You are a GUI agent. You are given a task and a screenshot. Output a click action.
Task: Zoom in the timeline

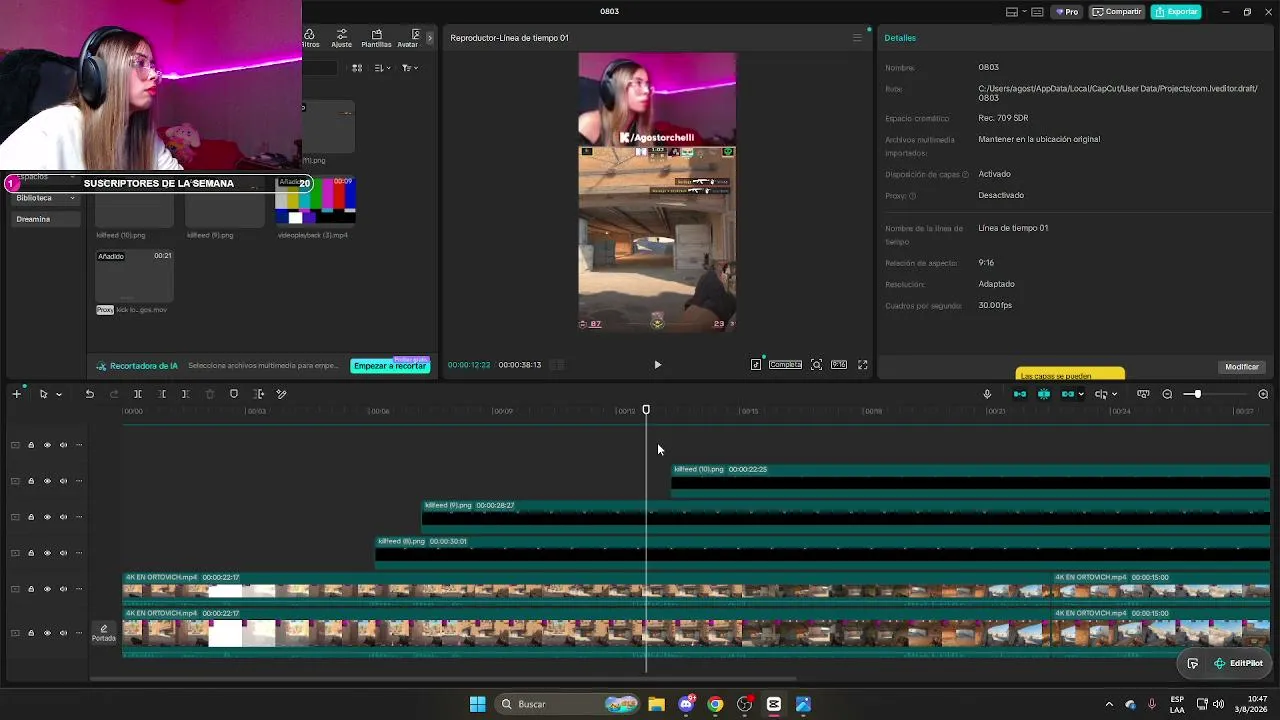click(1263, 394)
